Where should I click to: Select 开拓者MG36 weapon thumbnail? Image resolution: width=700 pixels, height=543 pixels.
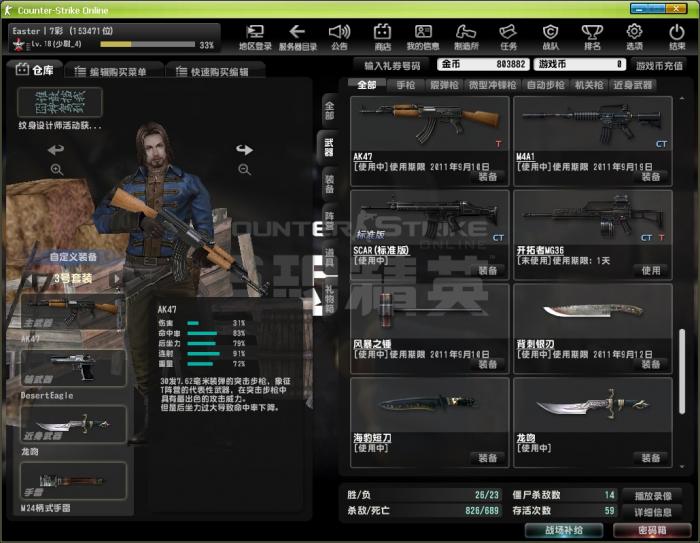tap(593, 217)
